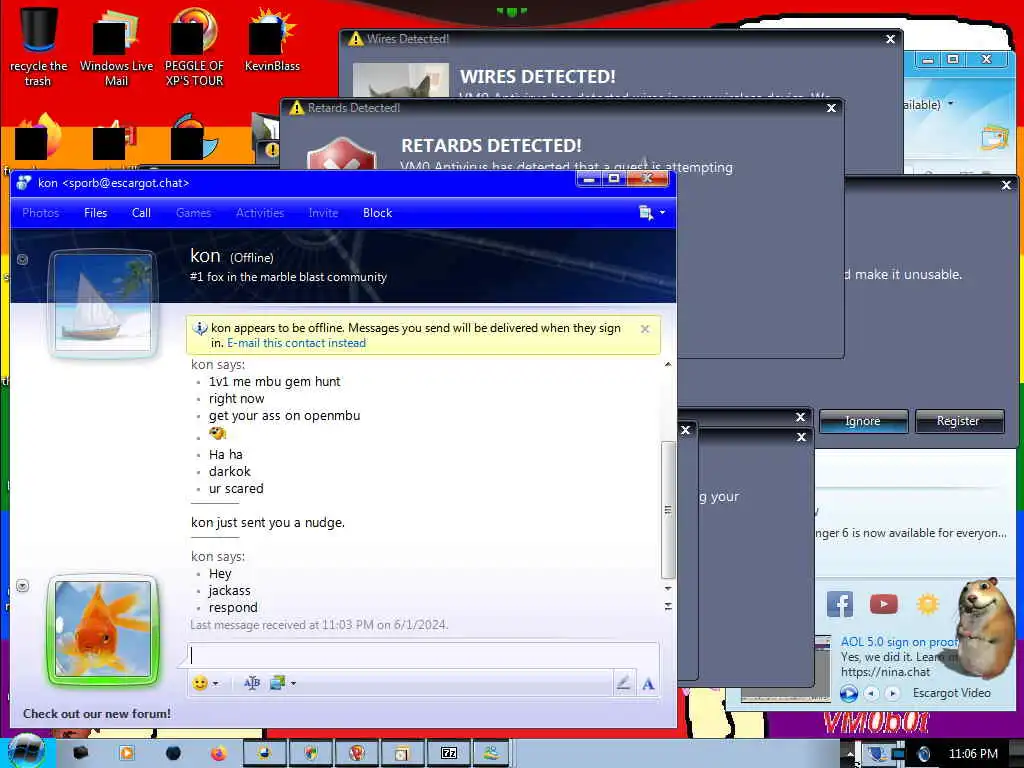Expand the options arrow beside goldfish picture

pyautogui.click(x=22, y=586)
